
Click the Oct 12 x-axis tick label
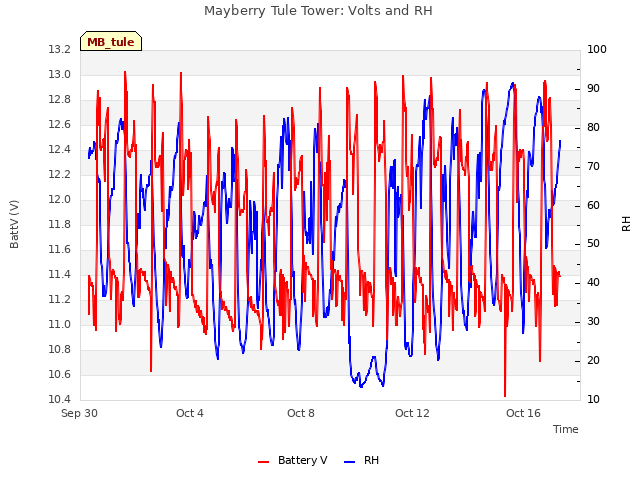pos(412,413)
